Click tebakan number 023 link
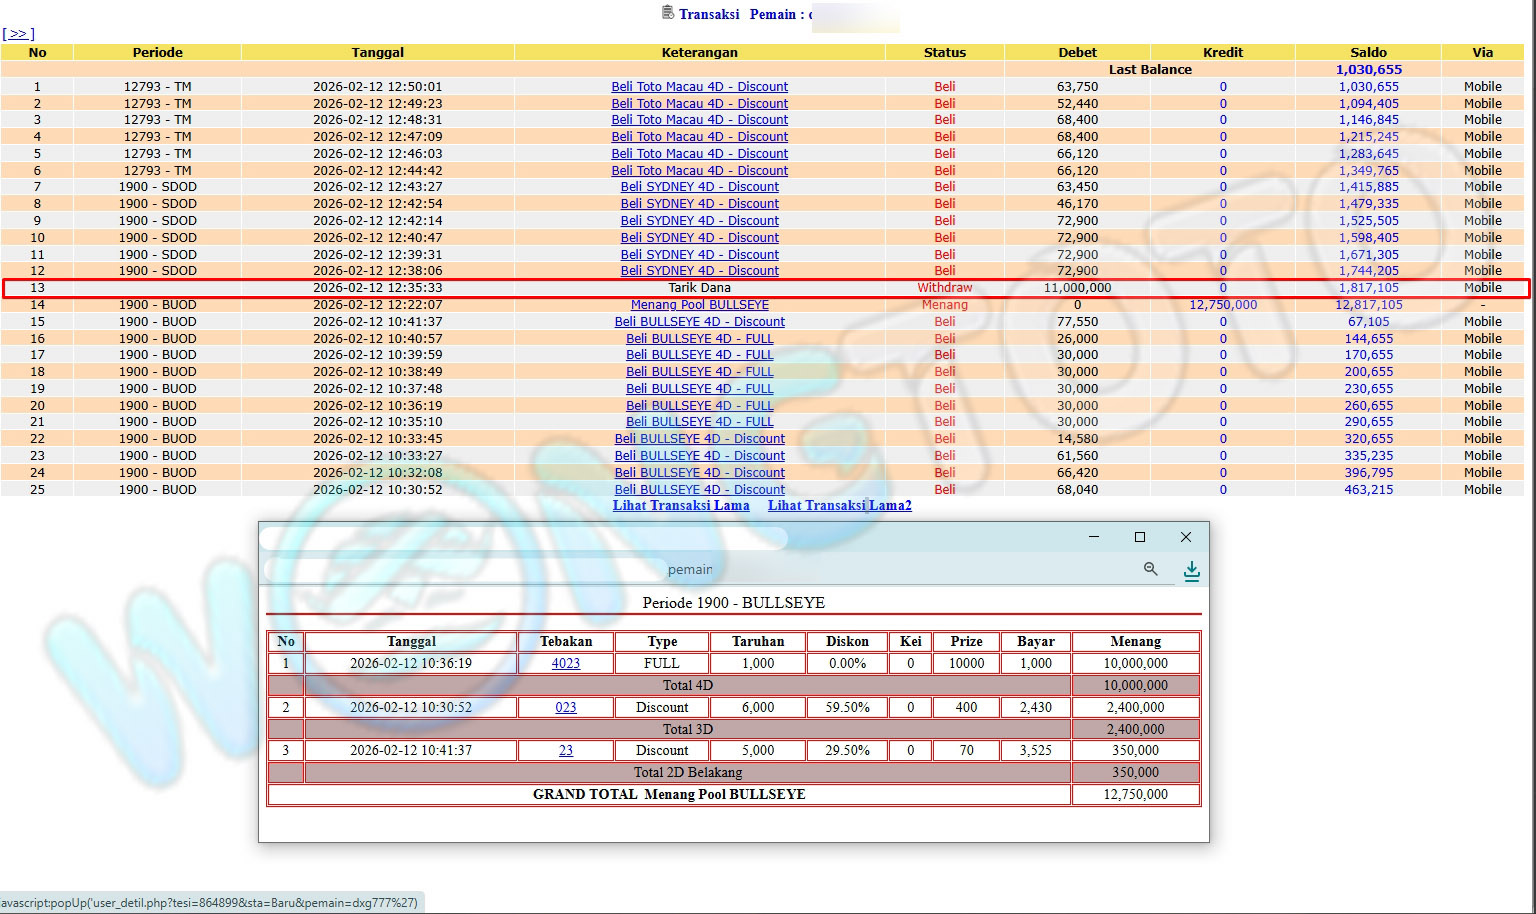This screenshot has height=914, width=1536. (565, 707)
